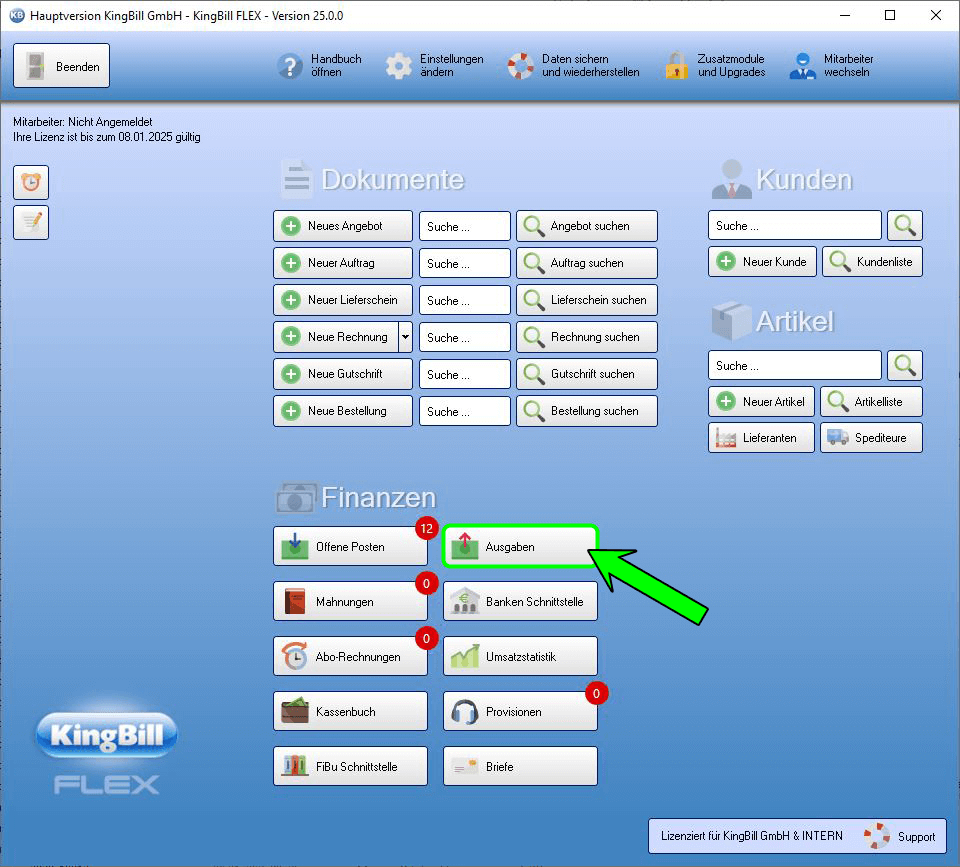Focus the Bestellung search field
Viewport: 960px width, 867px height.
pyautogui.click(x=465, y=411)
